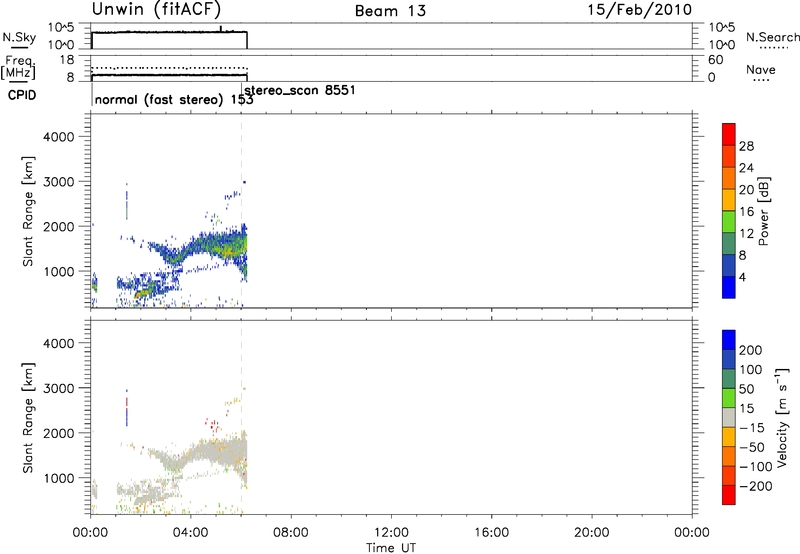Click the green 15-50 velocity colorbar segment
The image size is (800, 554).
pyautogui.click(x=729, y=398)
